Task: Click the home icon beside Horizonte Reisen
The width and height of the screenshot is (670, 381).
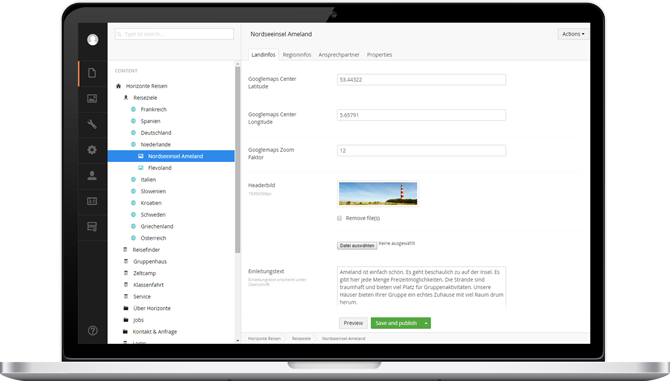Action: coord(118,86)
